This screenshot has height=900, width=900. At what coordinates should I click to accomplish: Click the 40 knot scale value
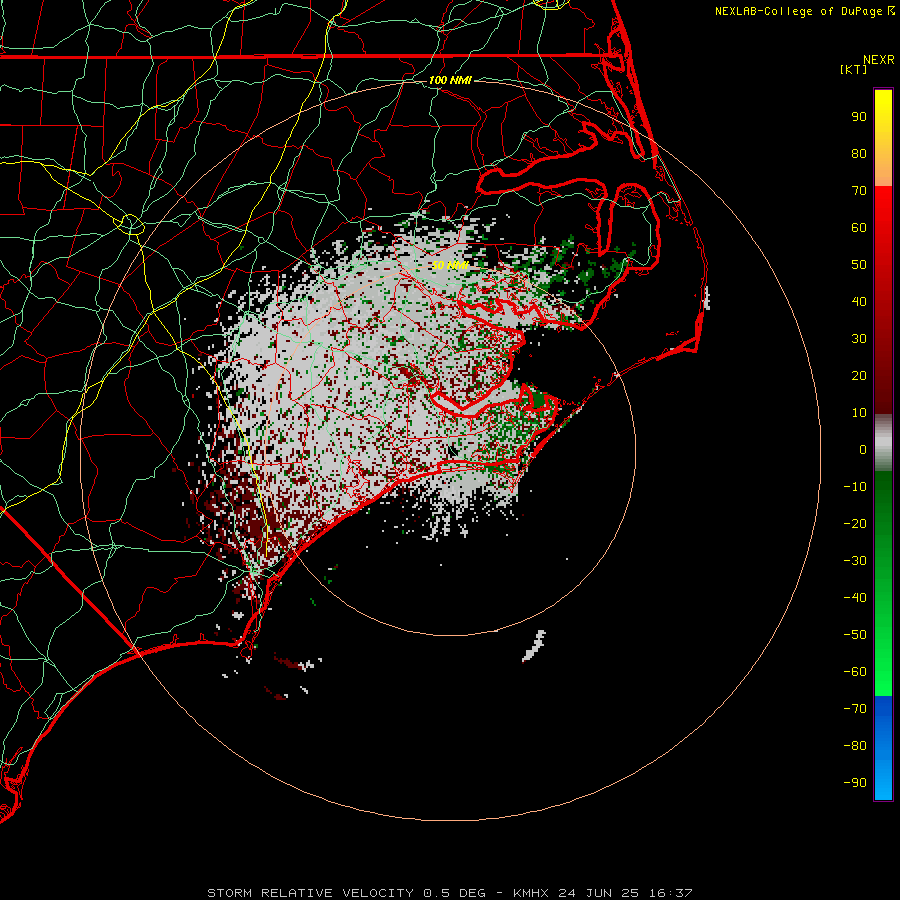point(859,302)
